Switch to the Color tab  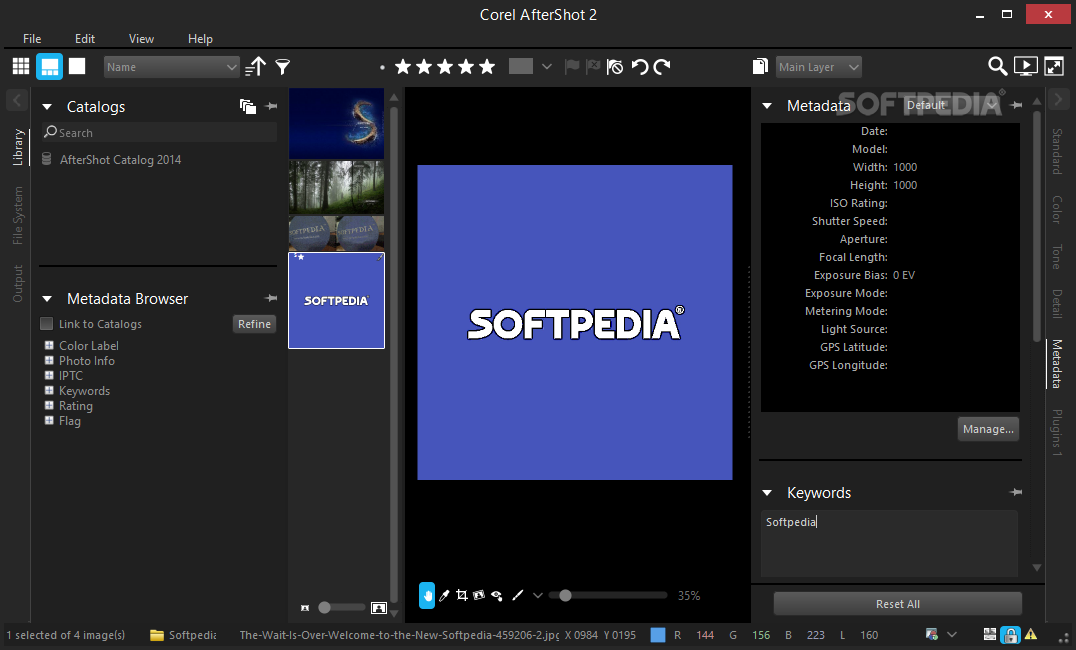point(1057,209)
